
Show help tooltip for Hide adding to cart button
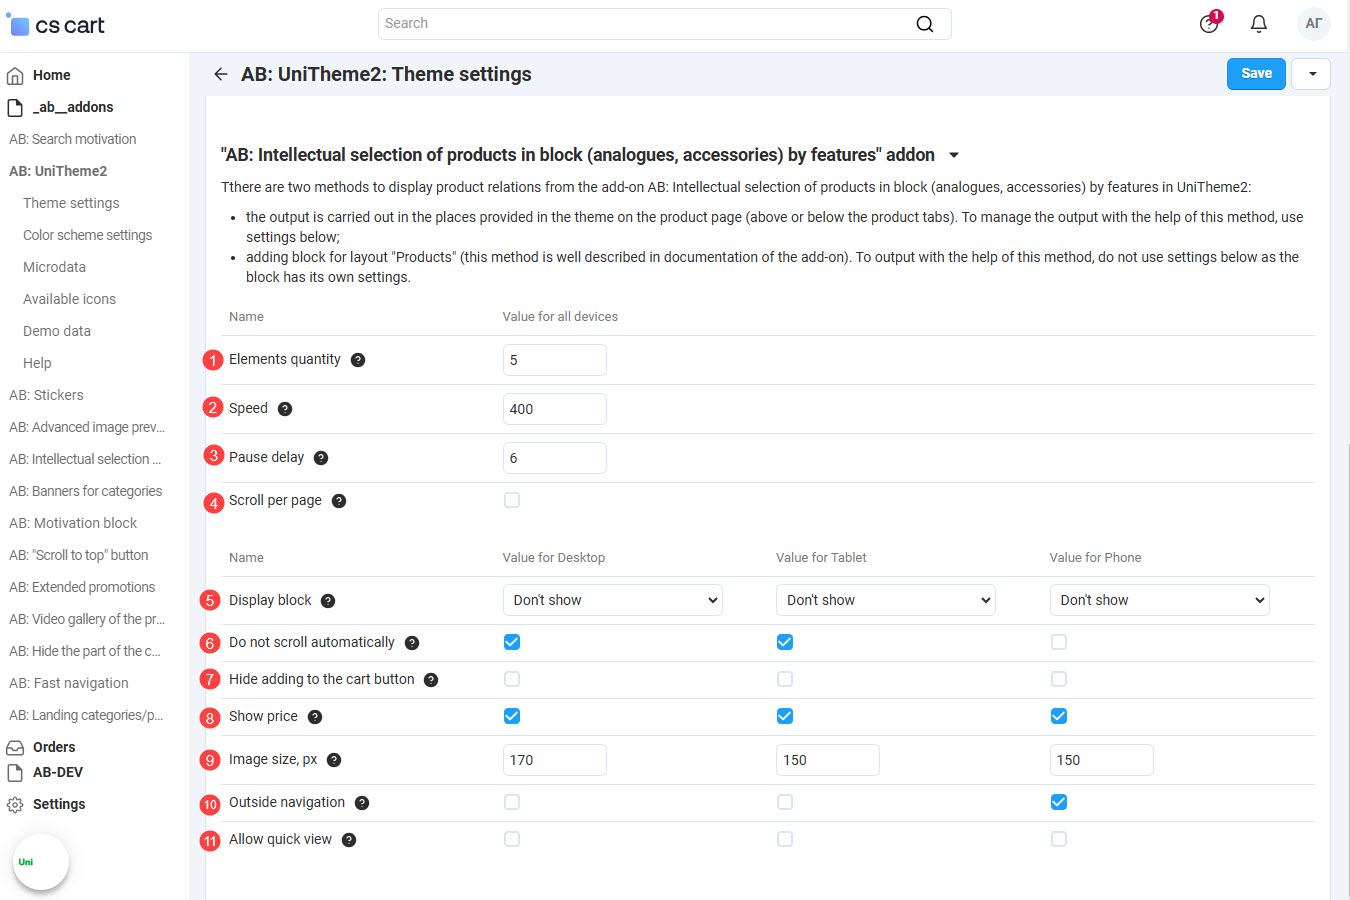[431, 680]
